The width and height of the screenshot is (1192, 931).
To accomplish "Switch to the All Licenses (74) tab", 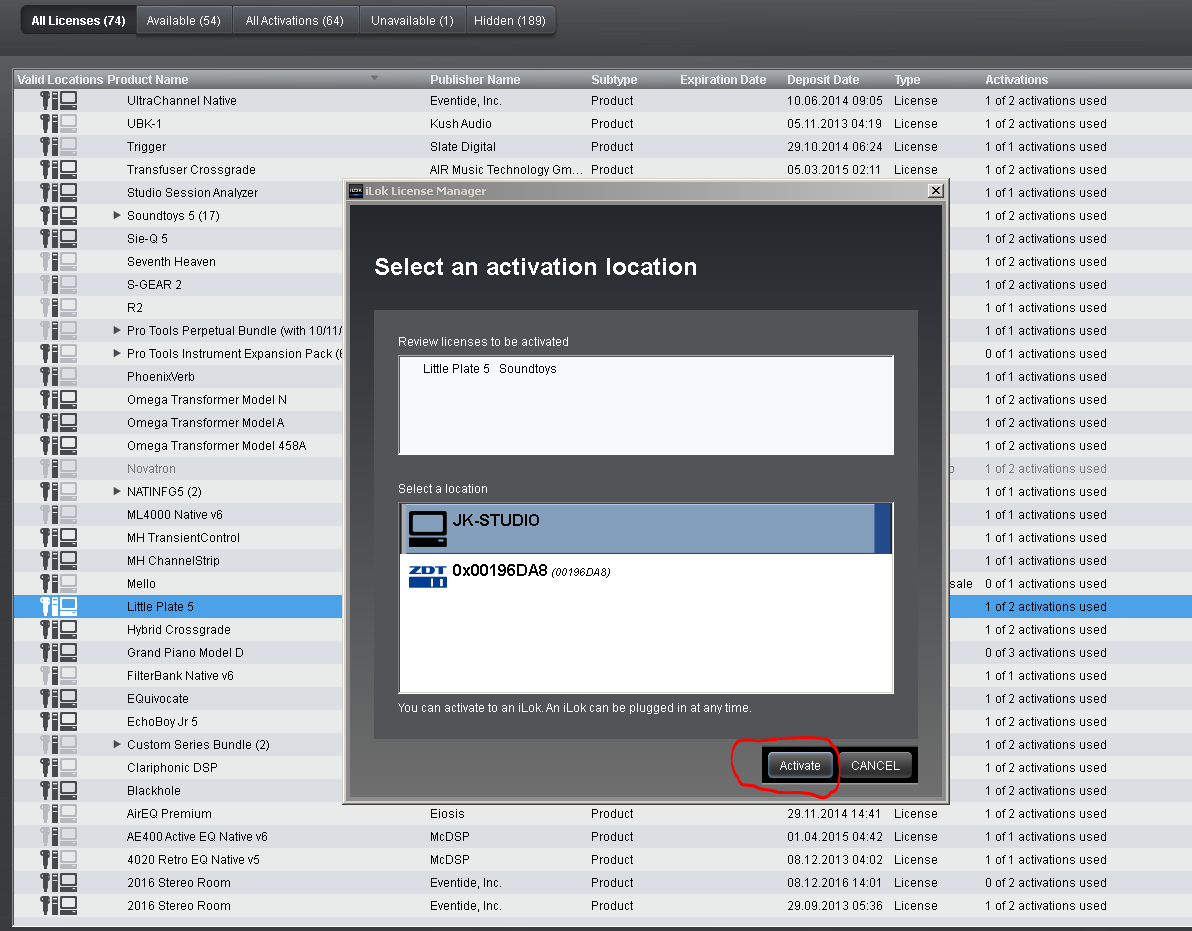I will pyautogui.click(x=78, y=21).
